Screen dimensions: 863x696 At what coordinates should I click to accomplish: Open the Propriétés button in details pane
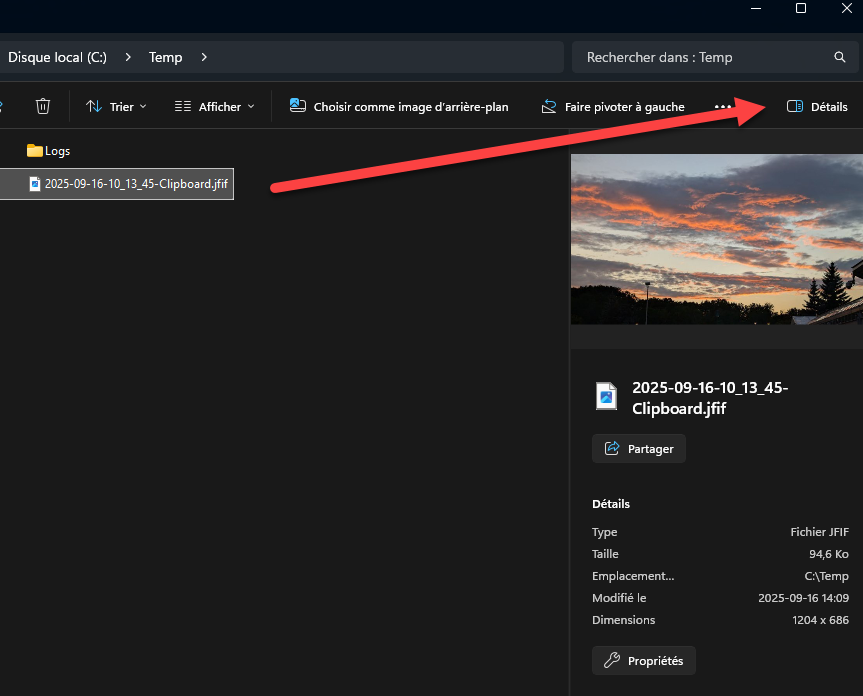pos(643,660)
